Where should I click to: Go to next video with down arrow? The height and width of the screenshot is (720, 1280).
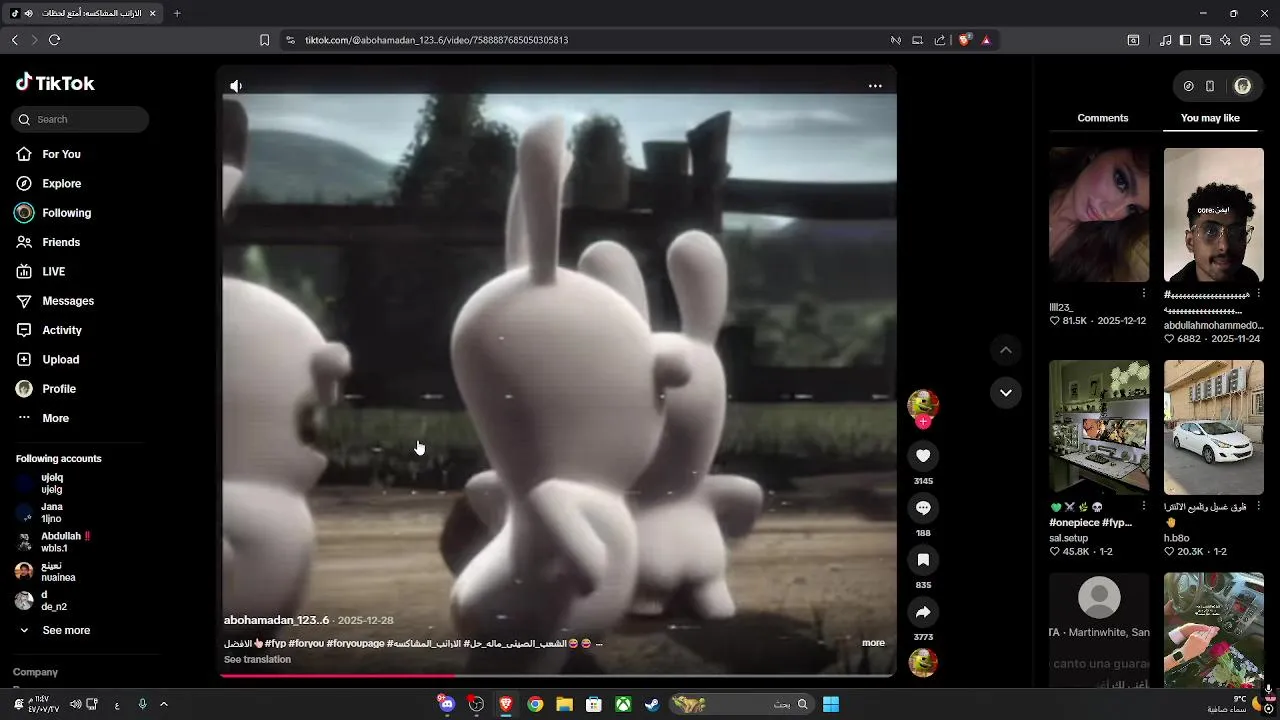point(1006,393)
